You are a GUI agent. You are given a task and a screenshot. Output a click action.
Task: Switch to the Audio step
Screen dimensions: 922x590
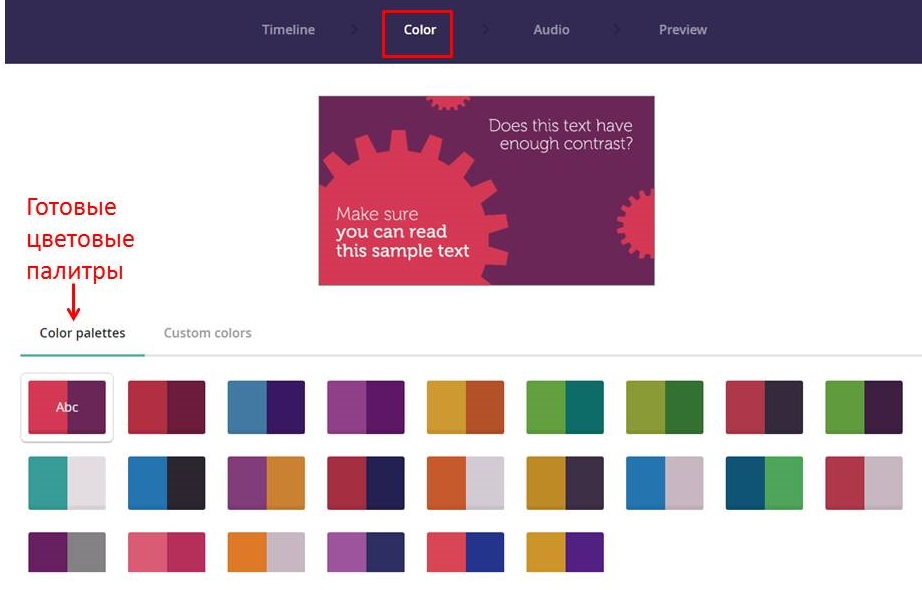pos(551,29)
